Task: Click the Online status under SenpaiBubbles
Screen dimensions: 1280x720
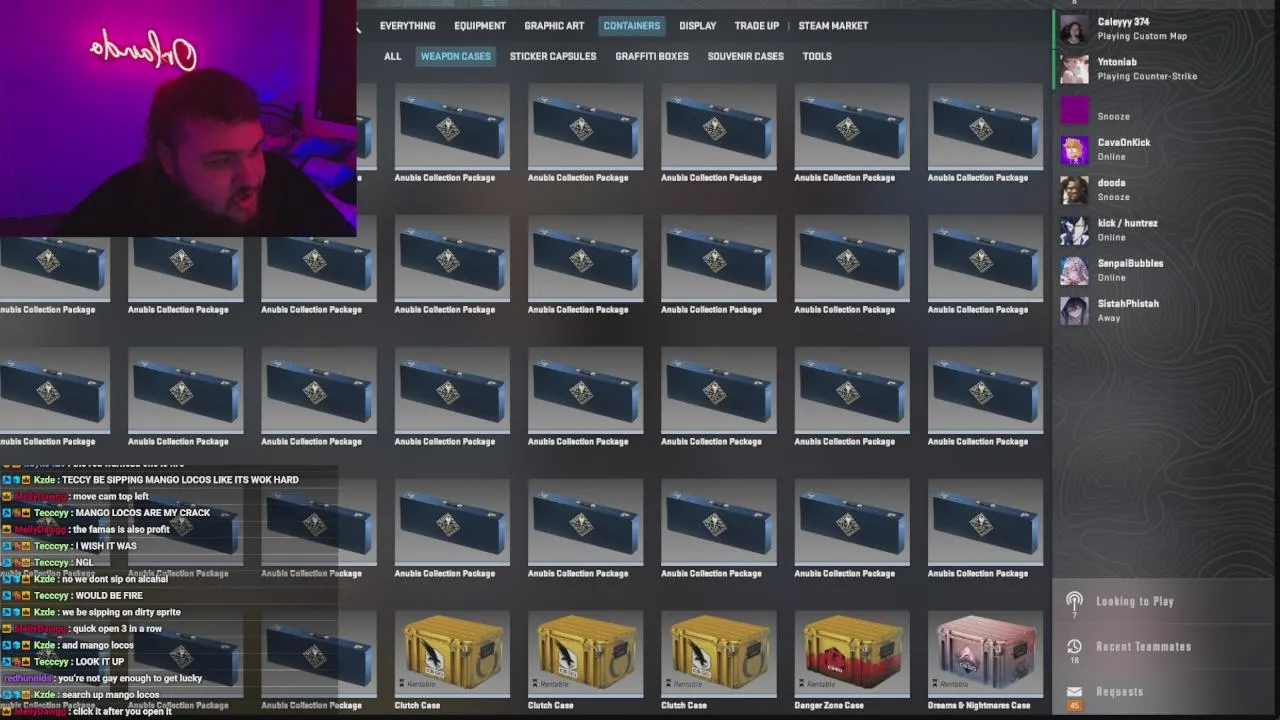Action: point(1111,278)
